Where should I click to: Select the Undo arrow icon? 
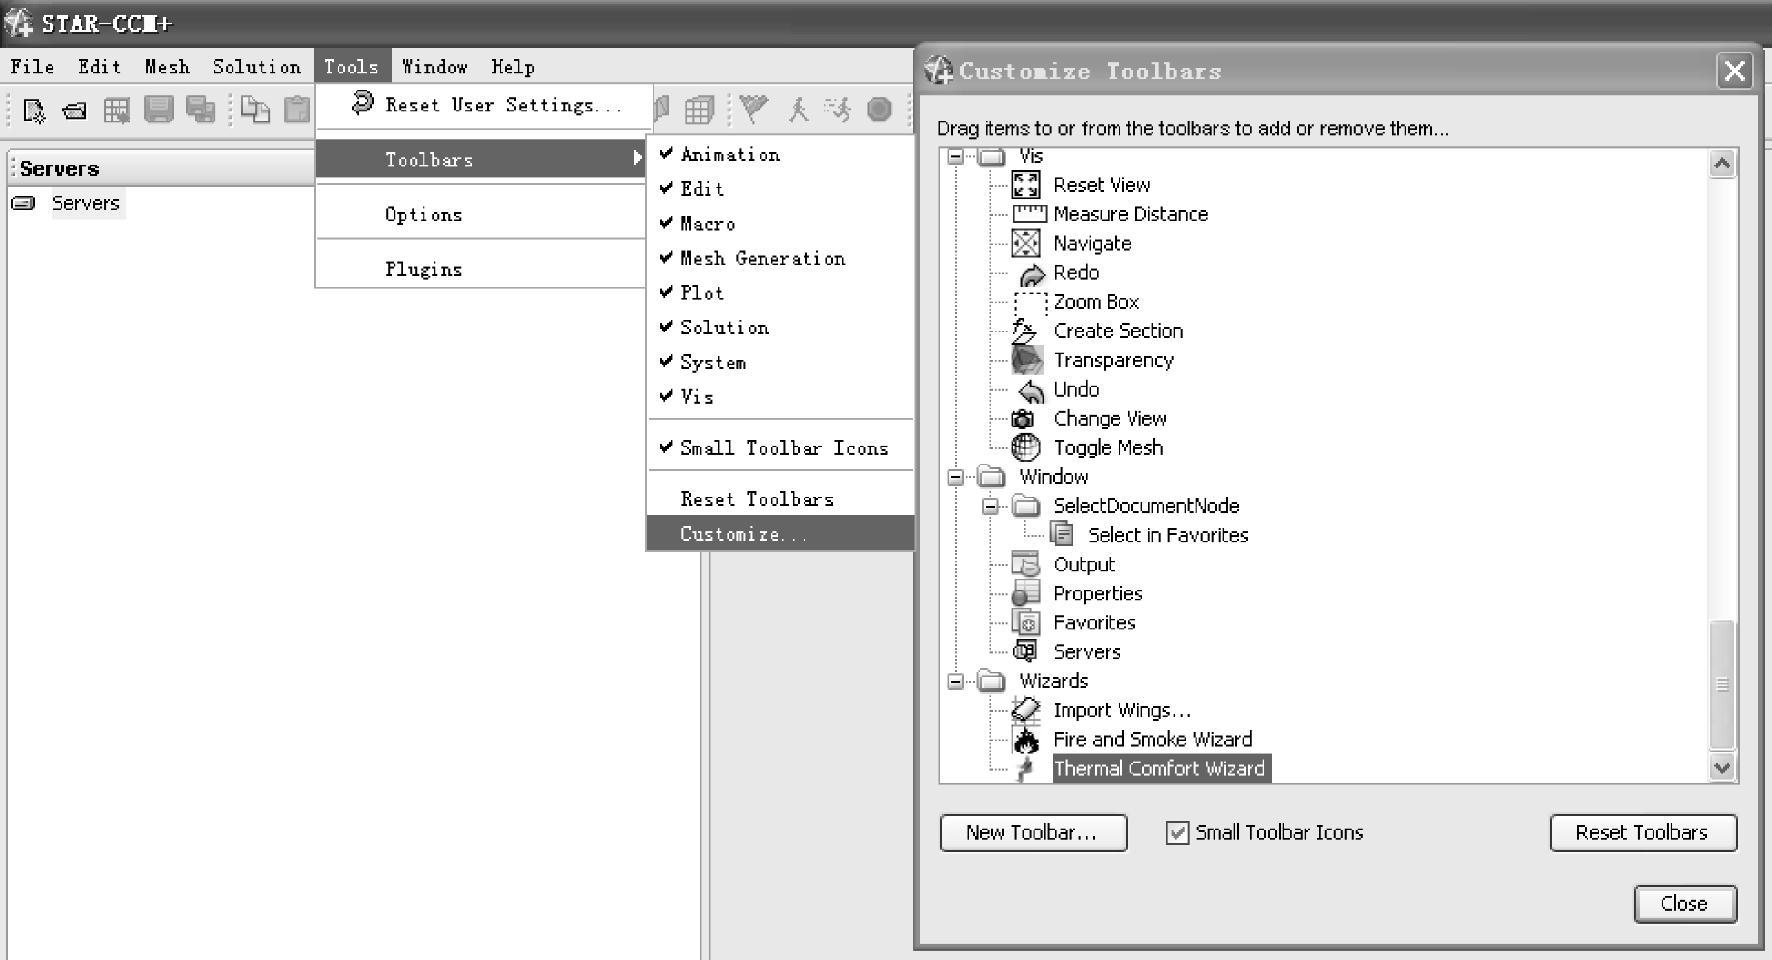pos(1031,390)
